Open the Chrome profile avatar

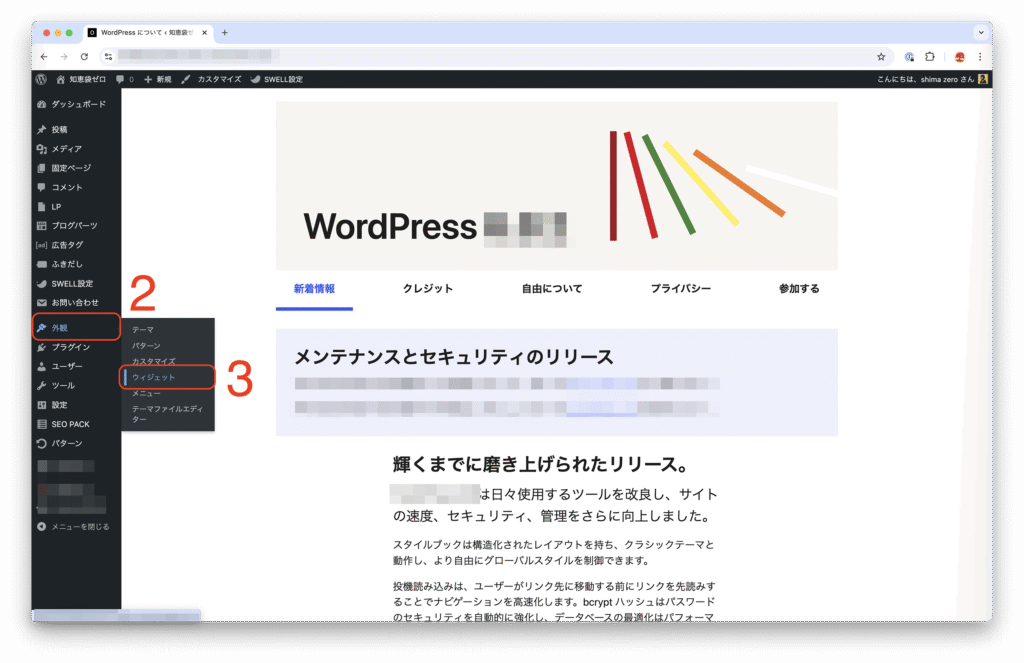(x=959, y=57)
